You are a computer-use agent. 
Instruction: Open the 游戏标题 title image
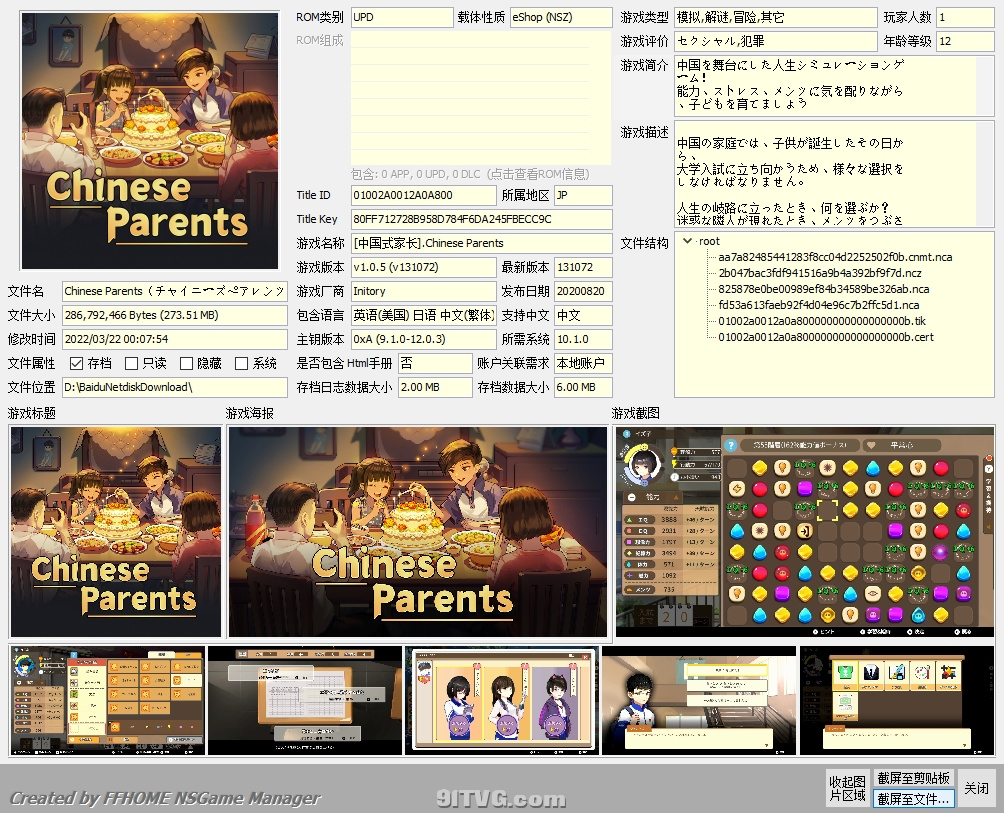(116, 531)
